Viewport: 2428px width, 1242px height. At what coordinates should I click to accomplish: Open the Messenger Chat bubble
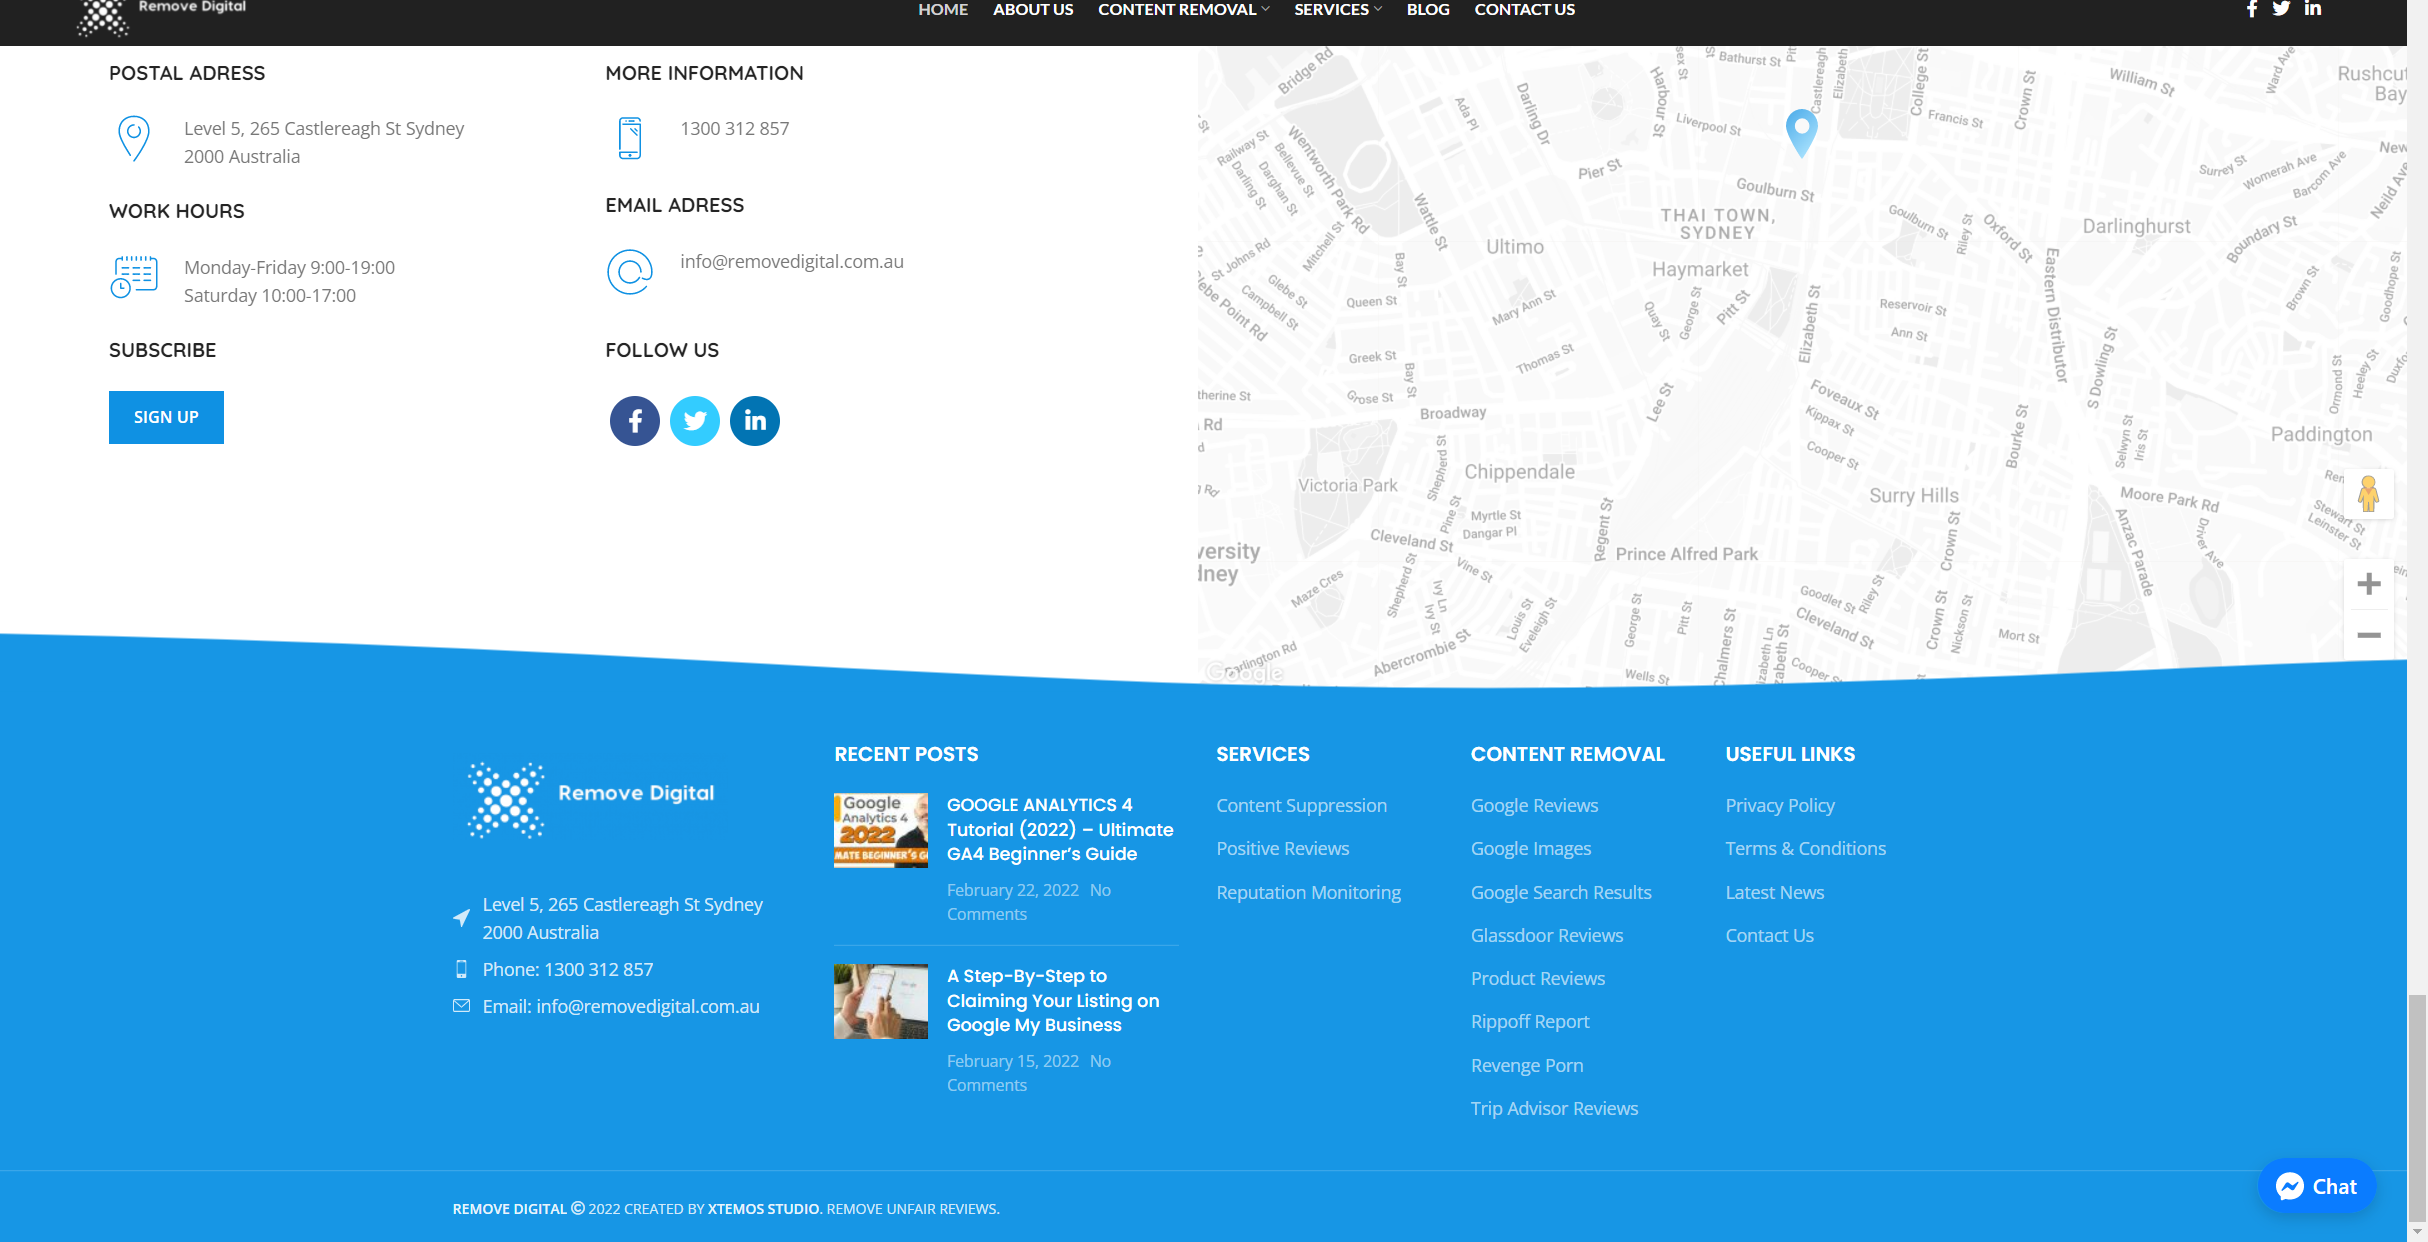click(x=2316, y=1186)
